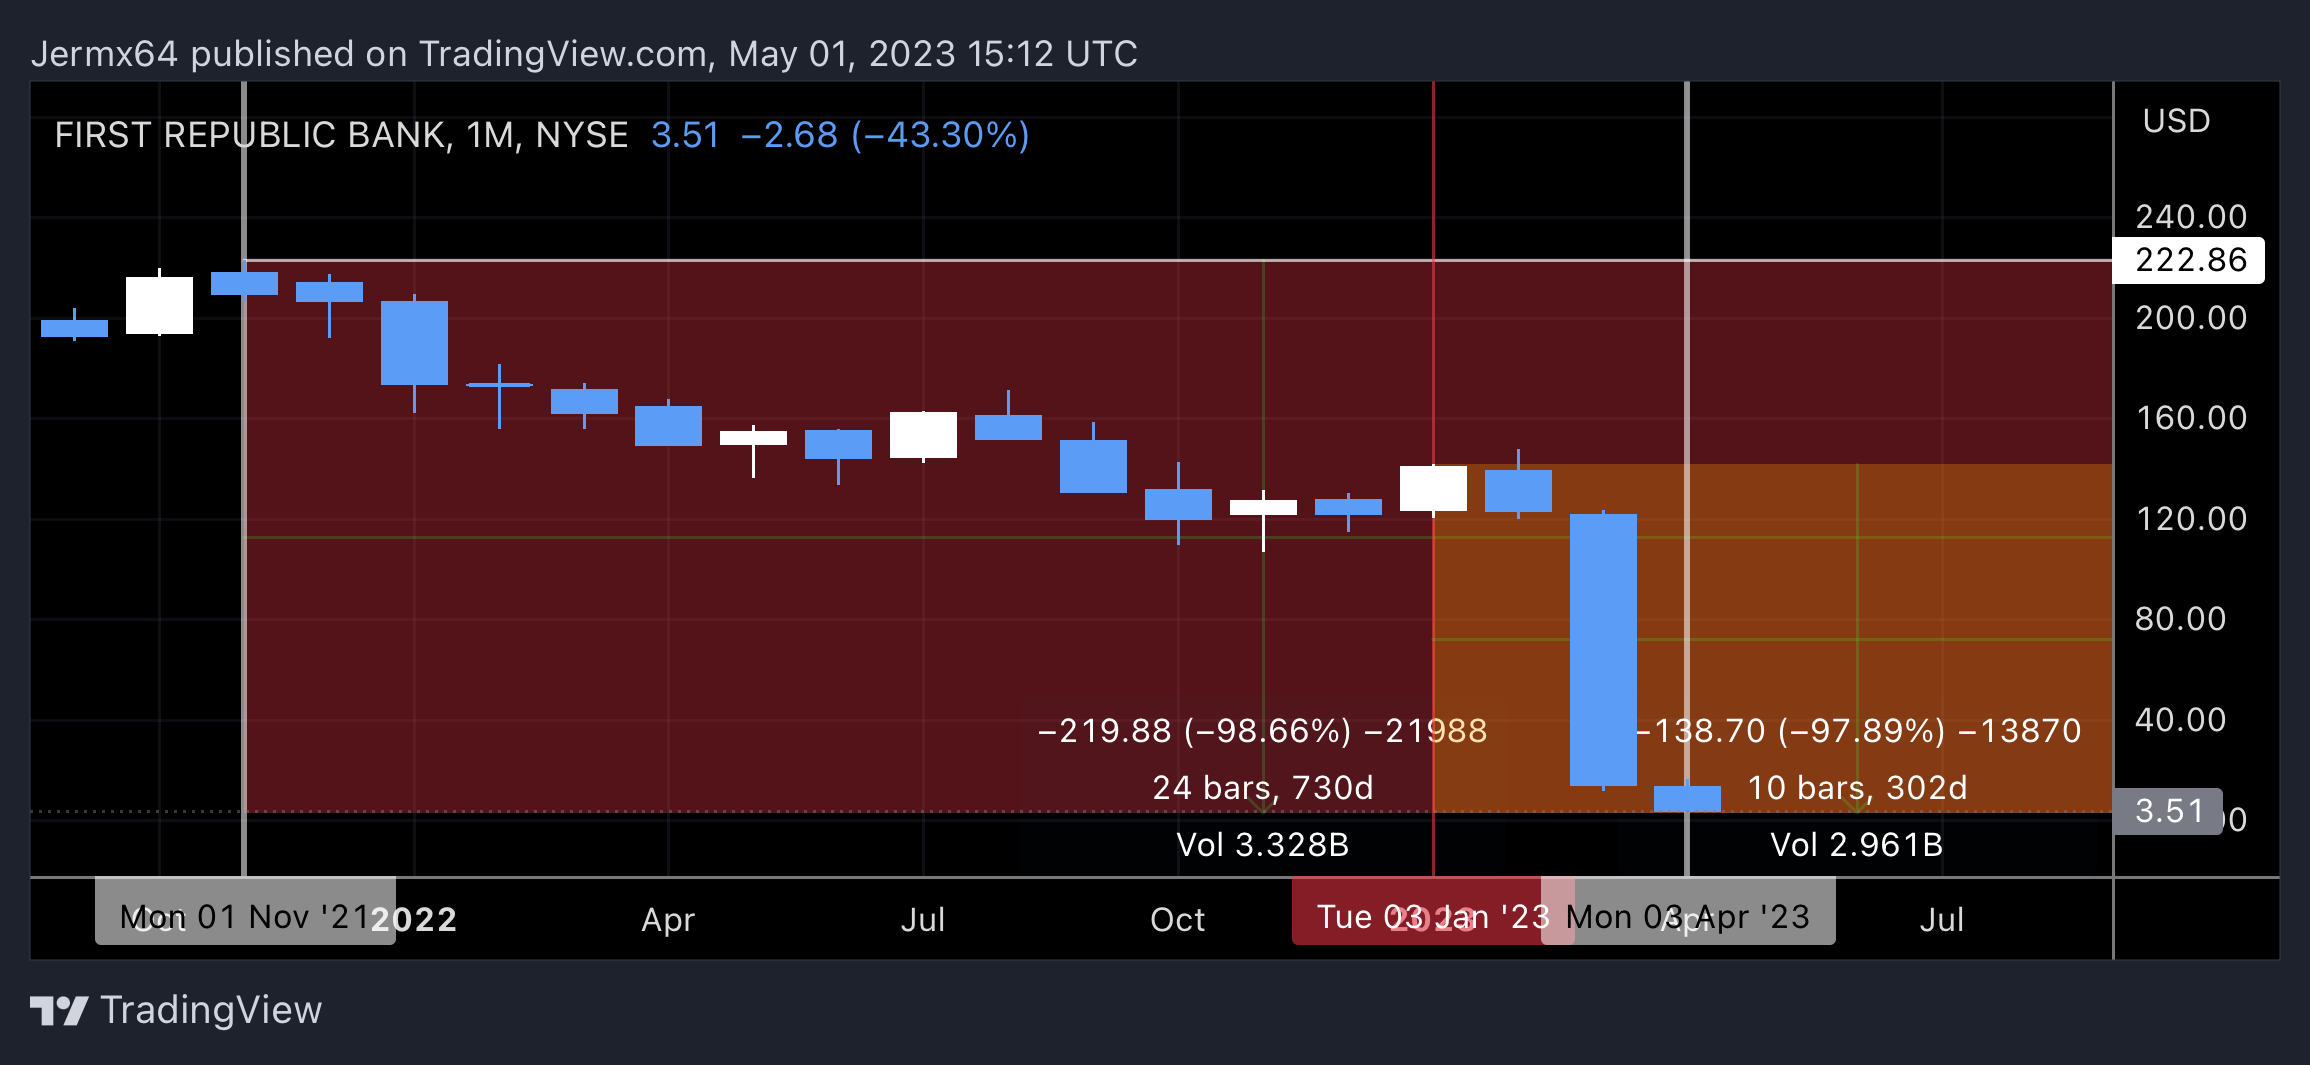Click the '24 bars, 730d' label
The width and height of the screenshot is (2310, 1065).
[1263, 788]
